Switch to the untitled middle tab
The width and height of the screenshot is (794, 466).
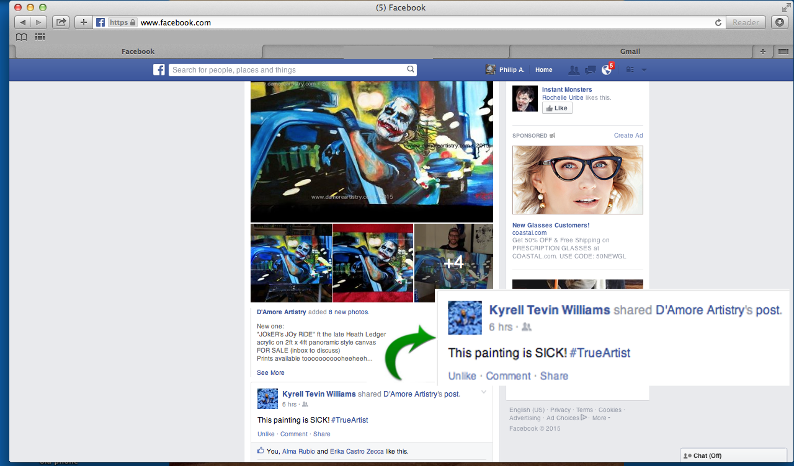tap(386, 51)
